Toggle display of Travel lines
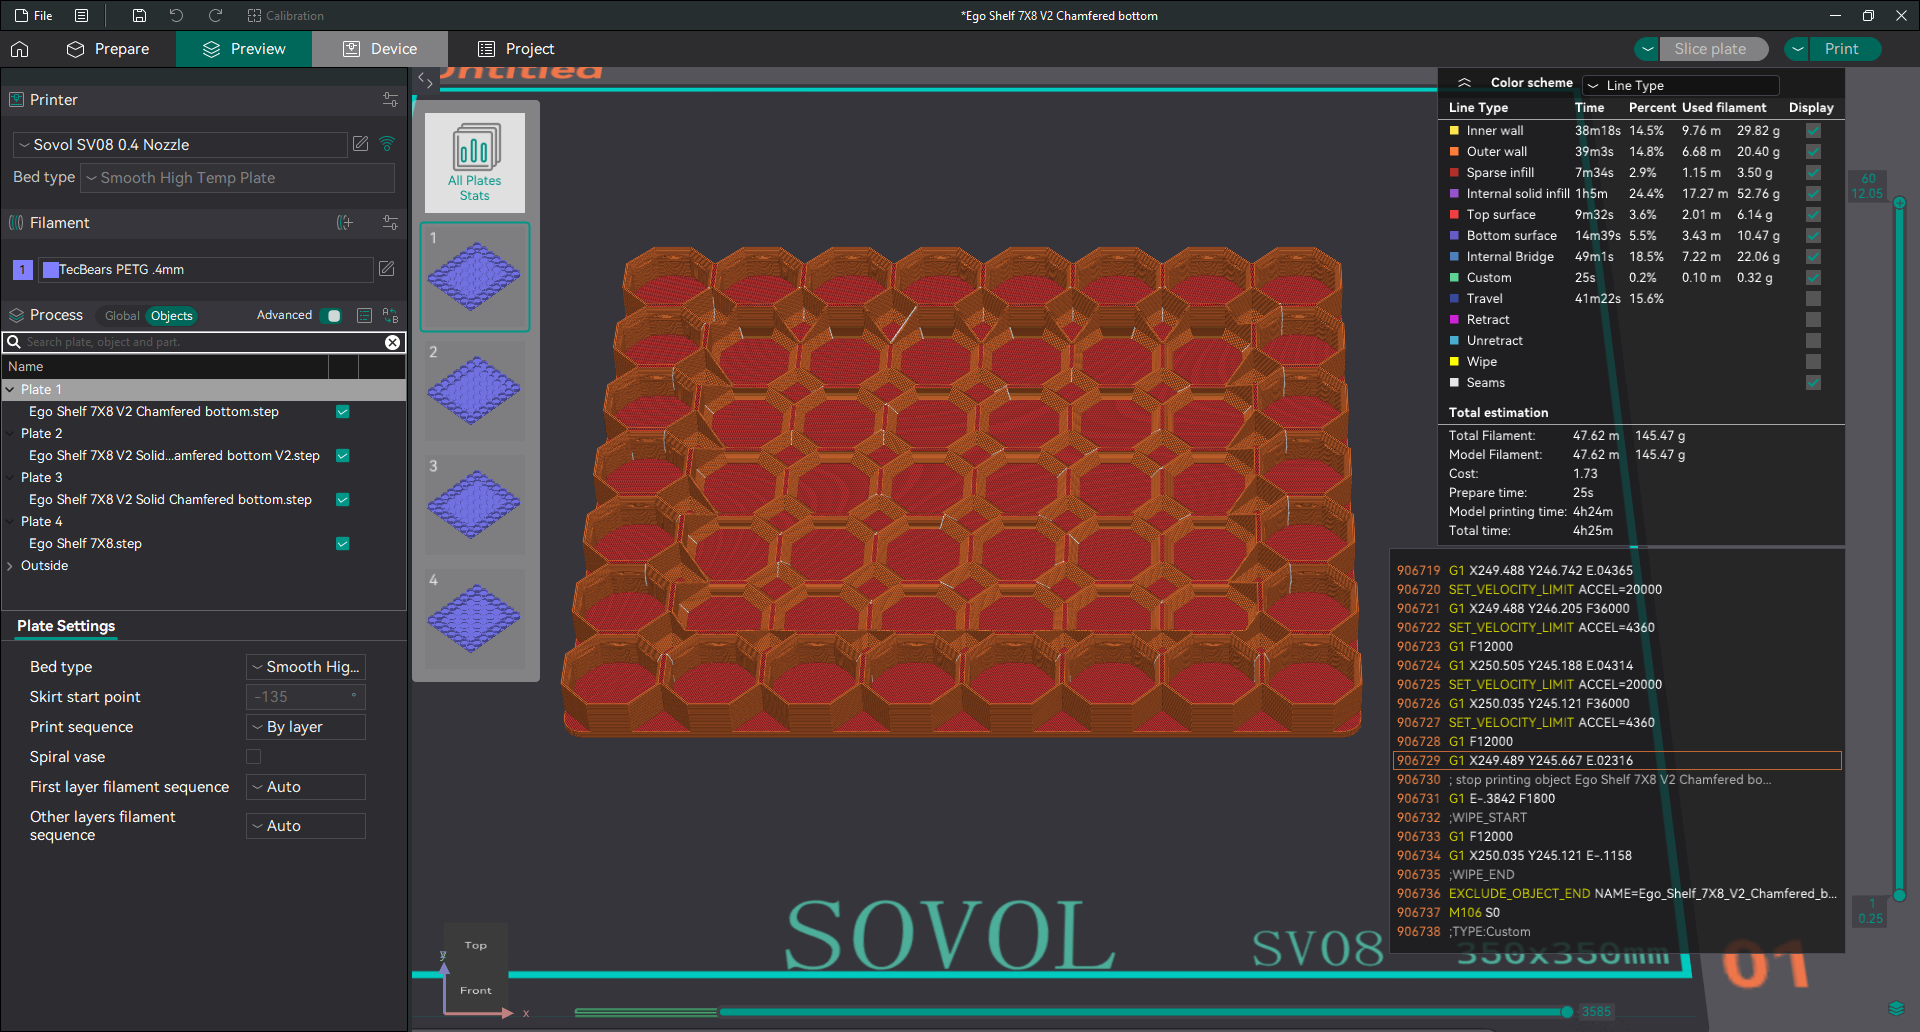 point(1813,299)
